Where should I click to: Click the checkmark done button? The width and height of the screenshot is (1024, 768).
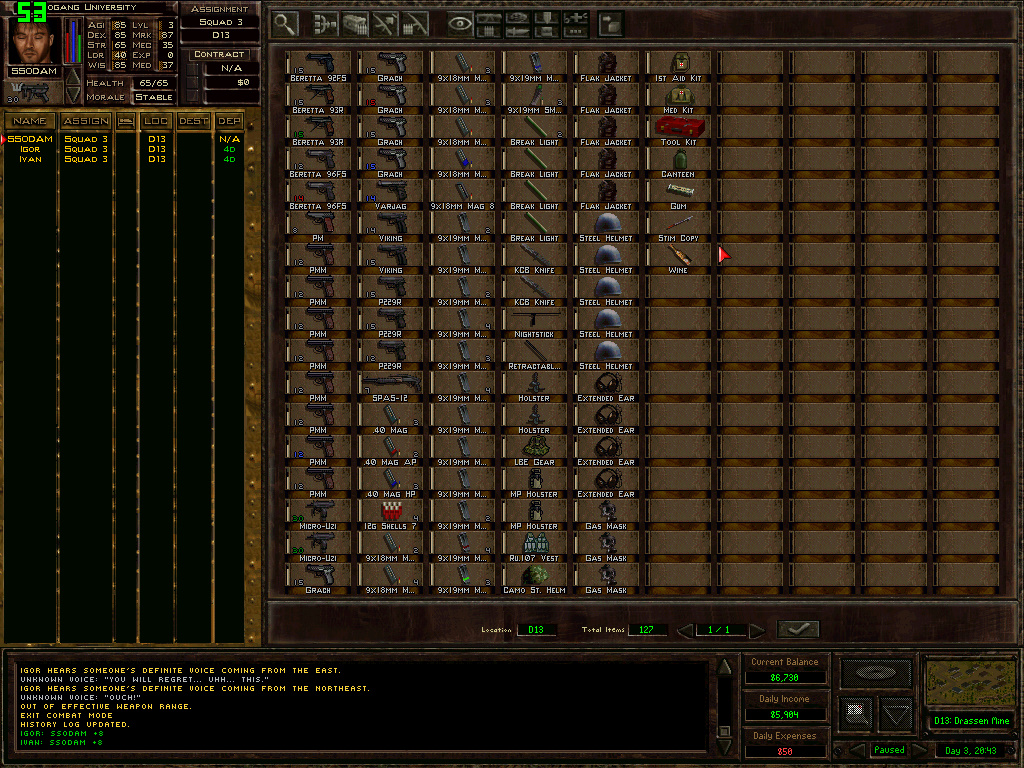click(x=797, y=629)
